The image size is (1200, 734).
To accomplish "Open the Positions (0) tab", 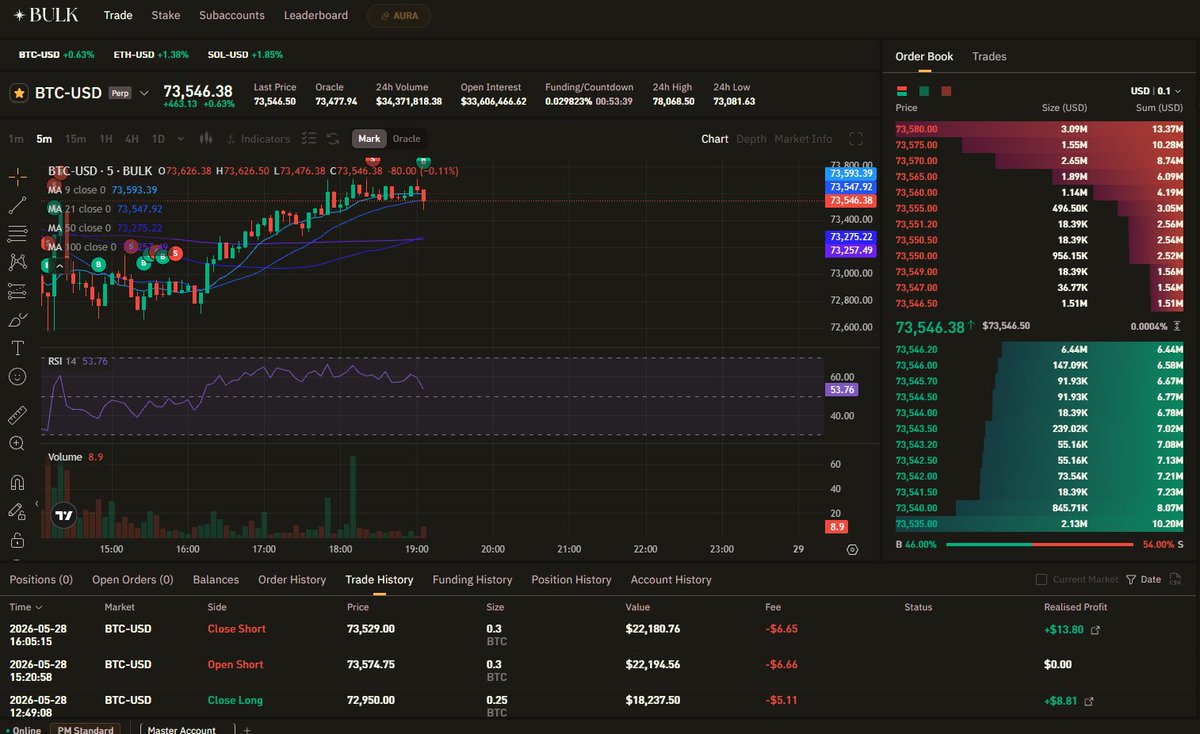I will pos(41,579).
